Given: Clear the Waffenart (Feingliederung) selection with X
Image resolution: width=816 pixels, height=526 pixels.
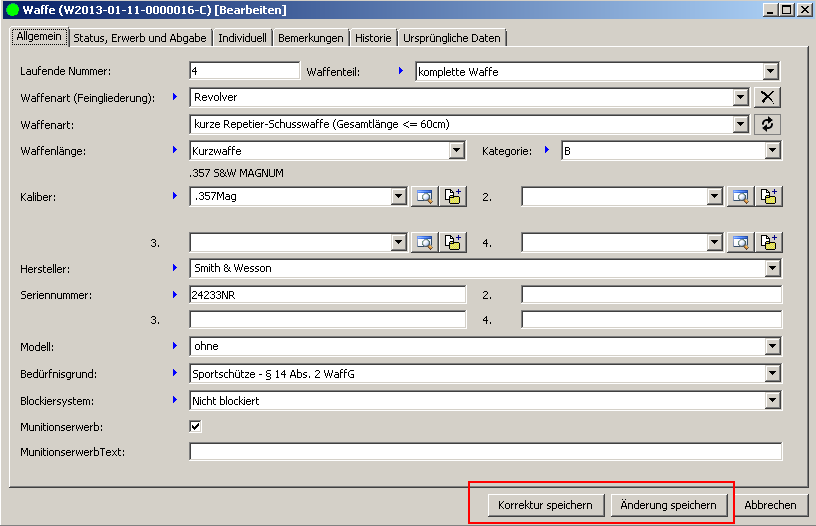Looking at the screenshot, I should pyautogui.click(x=767, y=97).
